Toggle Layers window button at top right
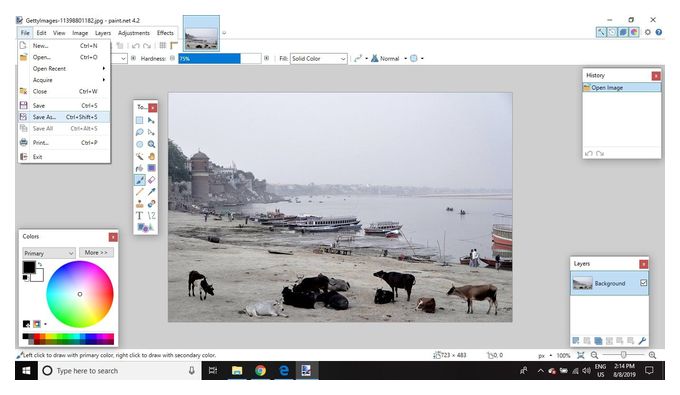The width and height of the screenshot is (680, 395). point(623,32)
